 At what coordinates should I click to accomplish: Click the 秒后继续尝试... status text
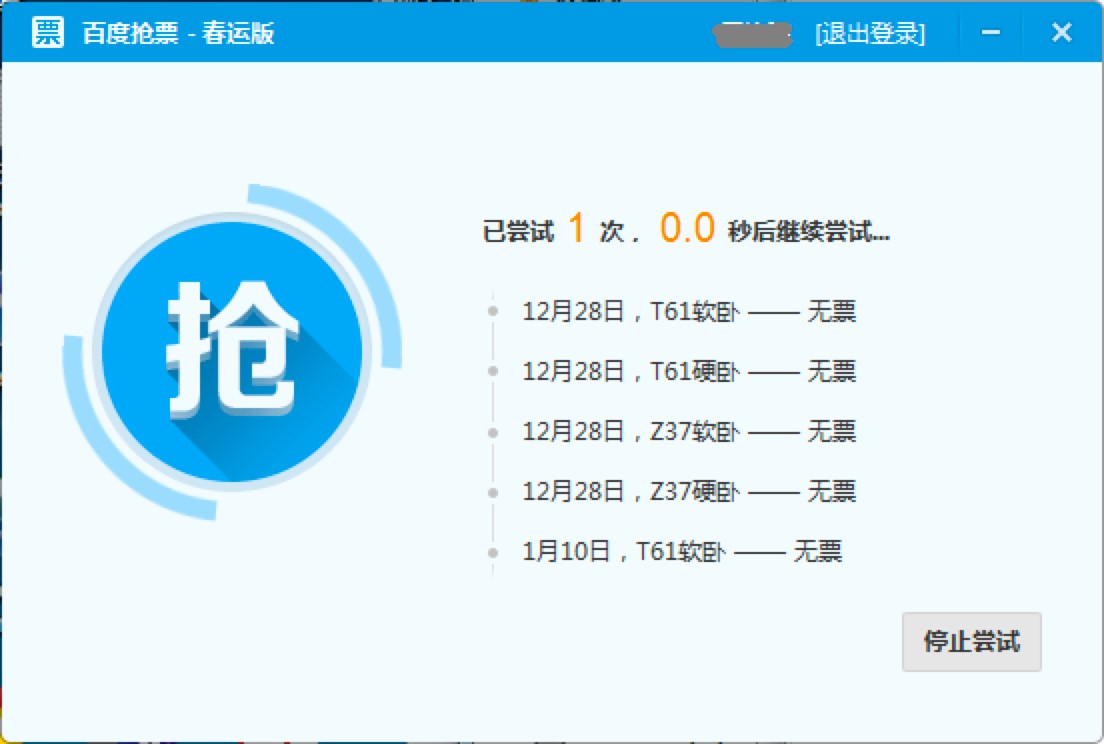click(809, 231)
